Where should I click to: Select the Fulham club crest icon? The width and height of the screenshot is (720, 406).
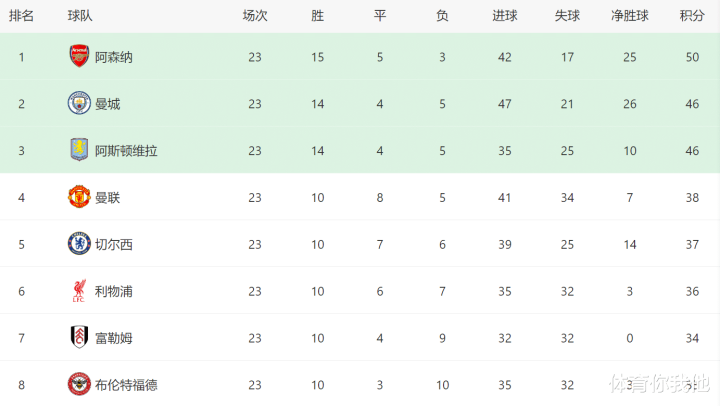tap(79, 337)
